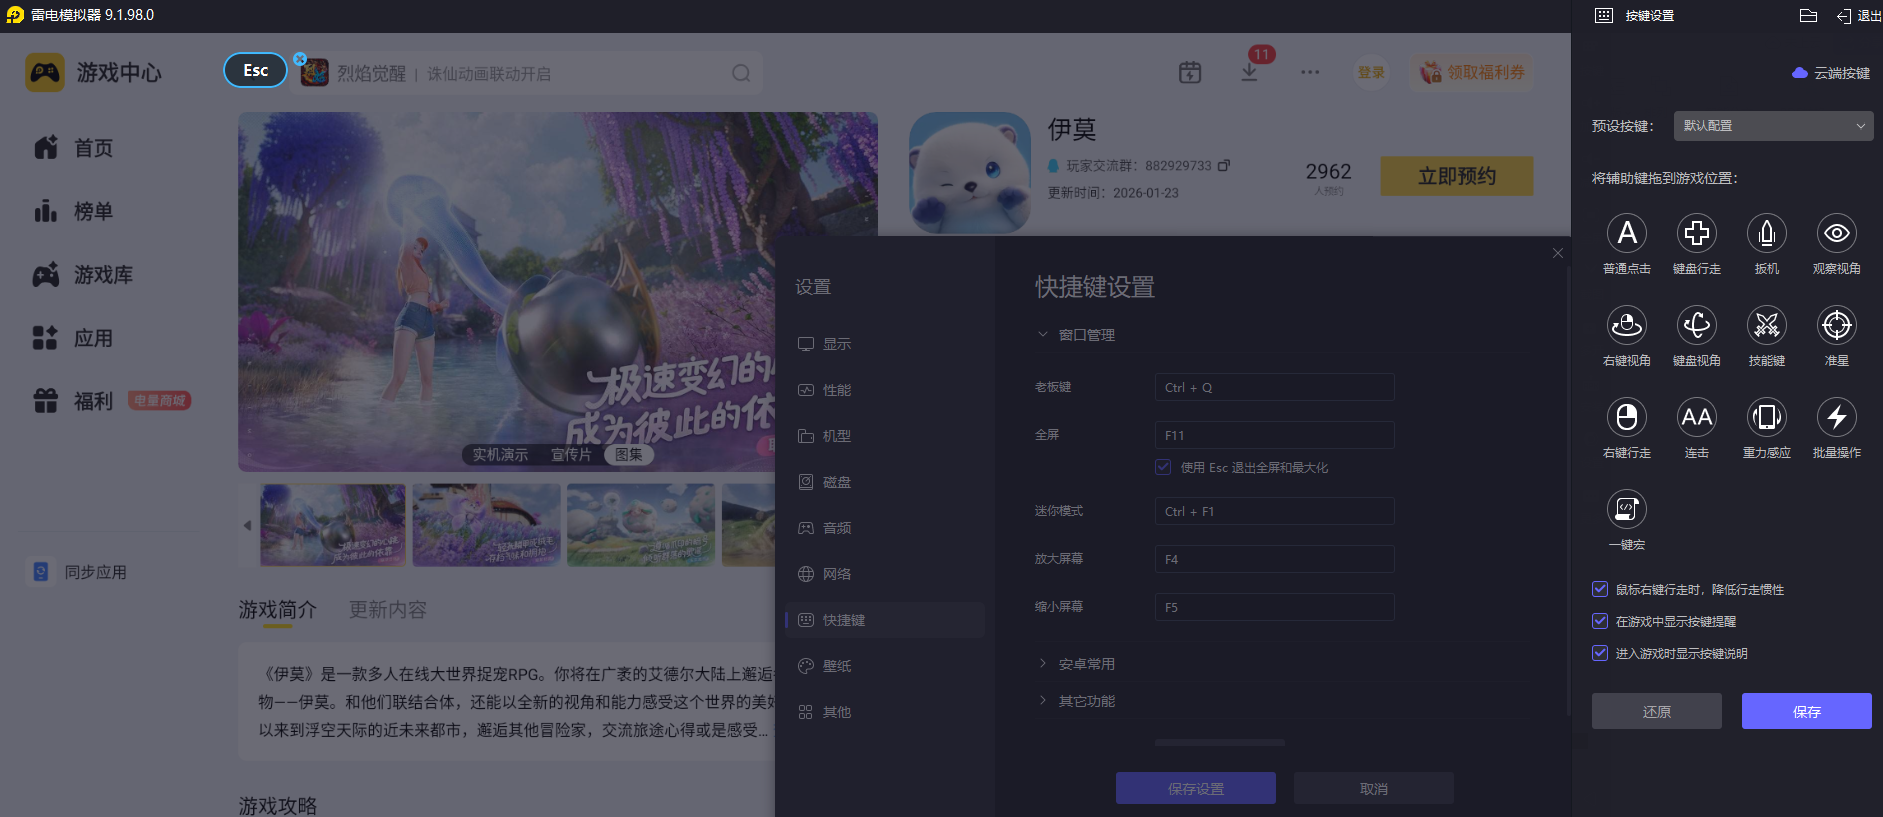Toggle 在游戏中显示按键提醒 checkbox
1883x817 pixels.
tap(1600, 621)
